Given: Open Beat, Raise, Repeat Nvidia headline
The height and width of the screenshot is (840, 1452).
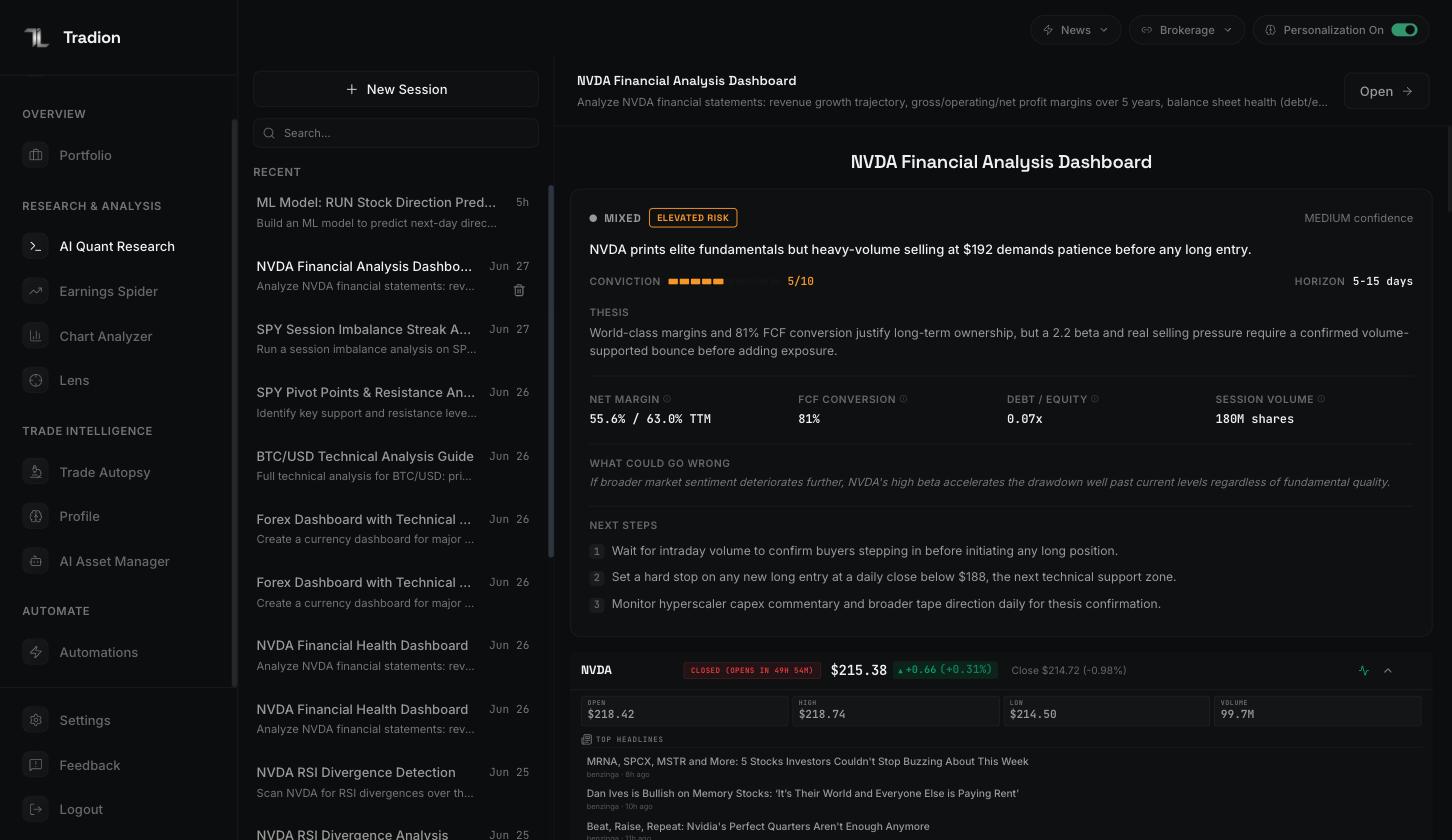Looking at the screenshot, I should (758, 826).
